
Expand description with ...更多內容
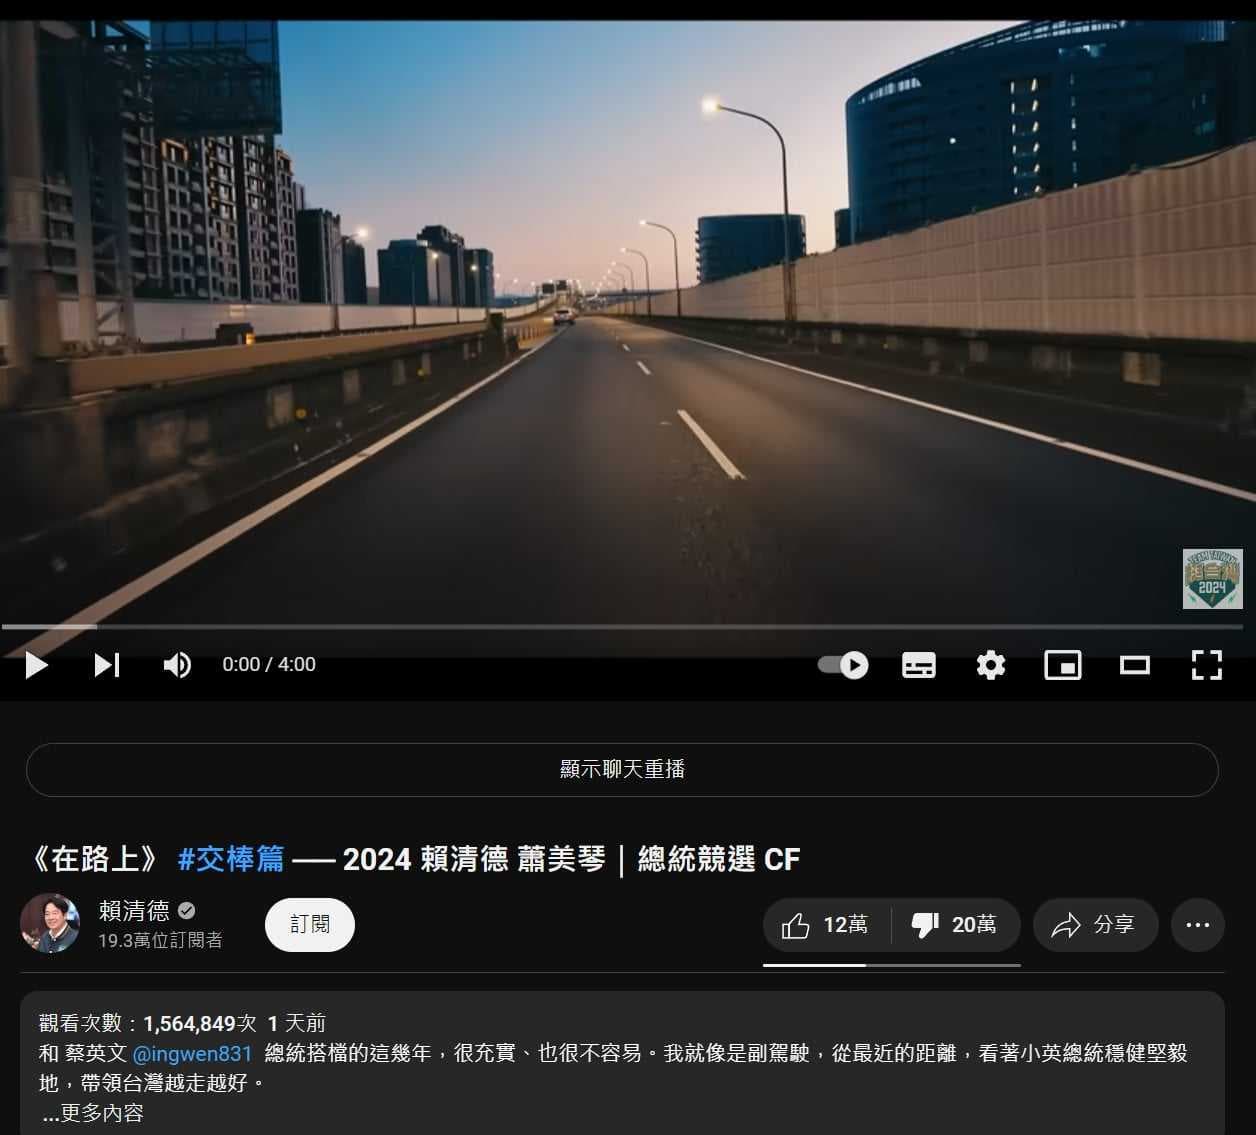point(92,1113)
